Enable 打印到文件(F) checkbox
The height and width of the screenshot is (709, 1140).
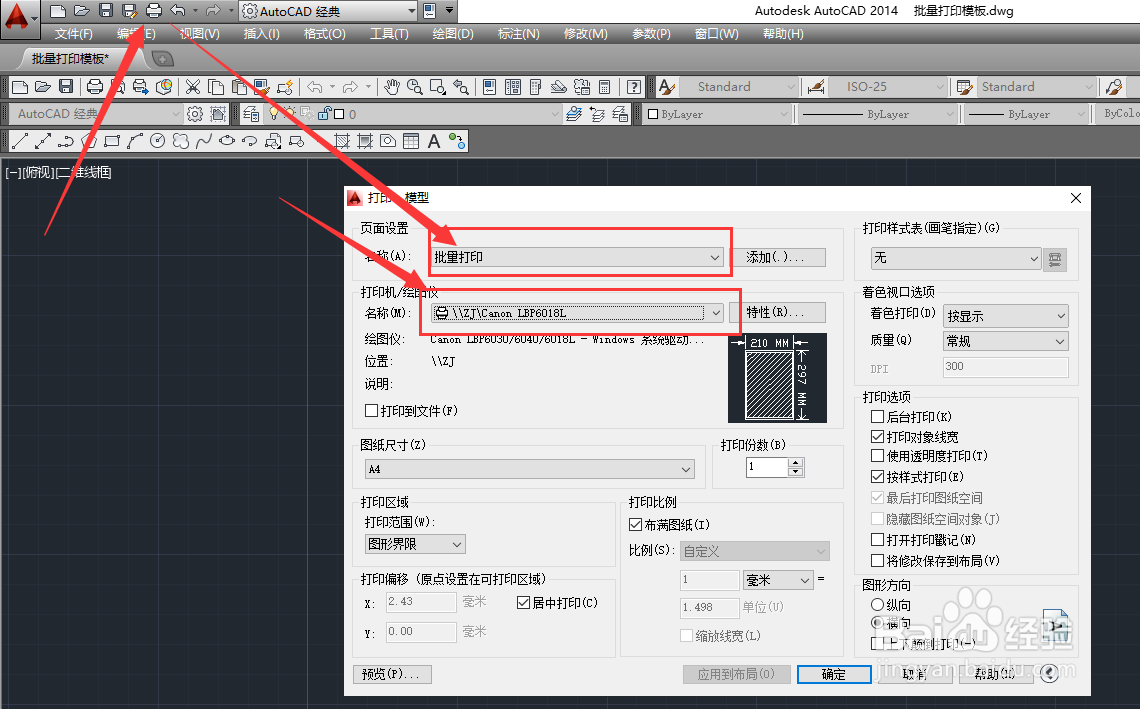point(371,411)
